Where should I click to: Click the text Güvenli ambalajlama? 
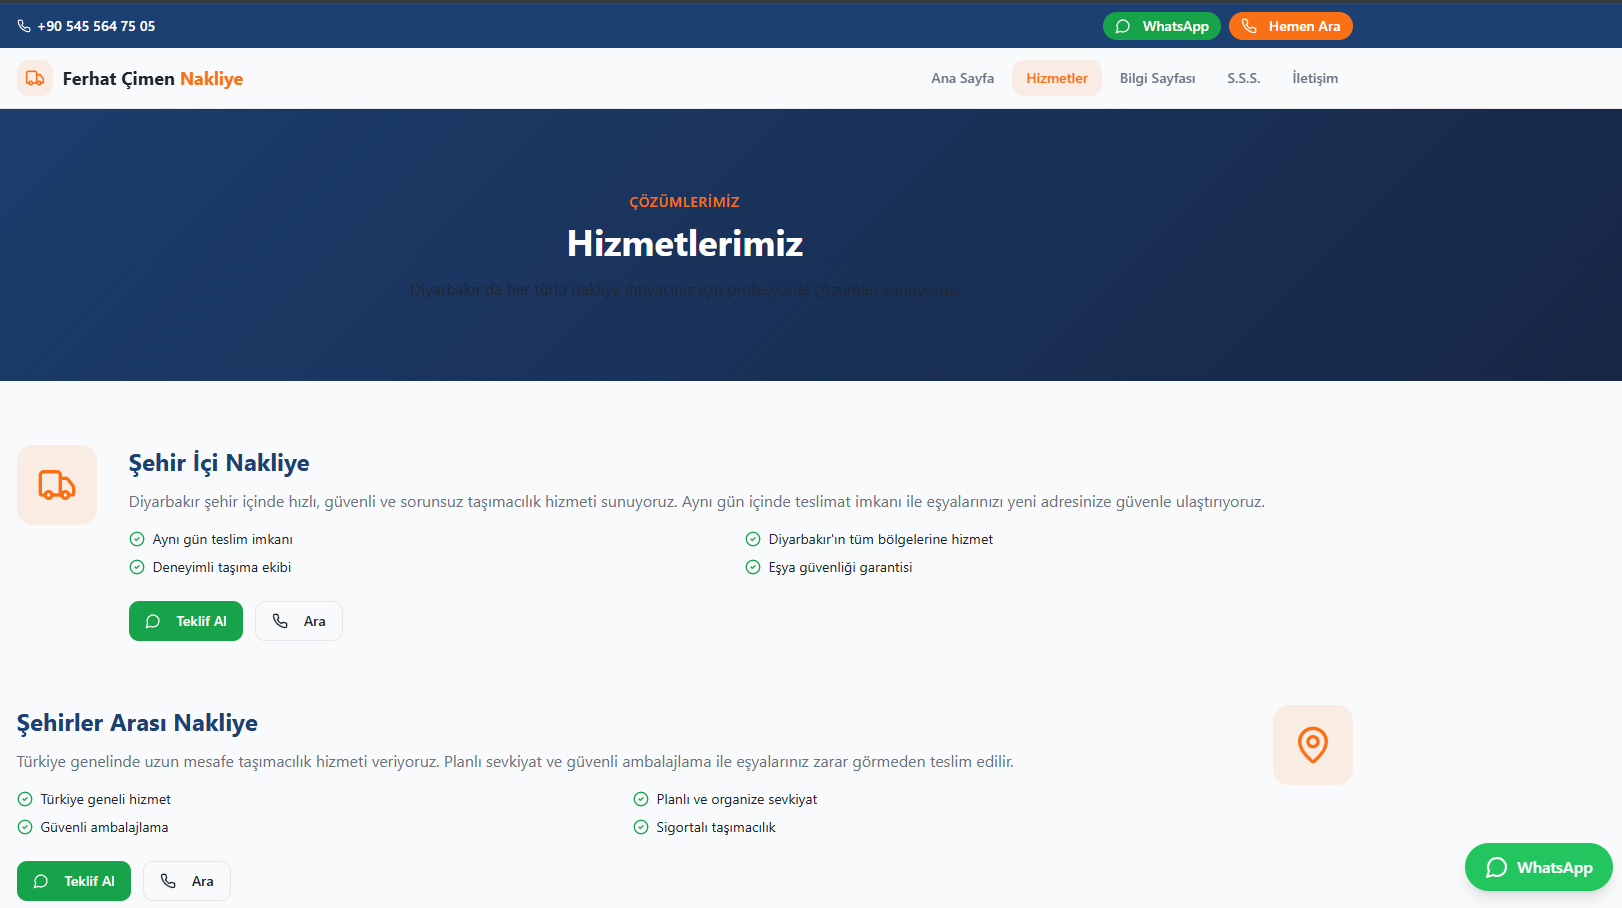105,827
